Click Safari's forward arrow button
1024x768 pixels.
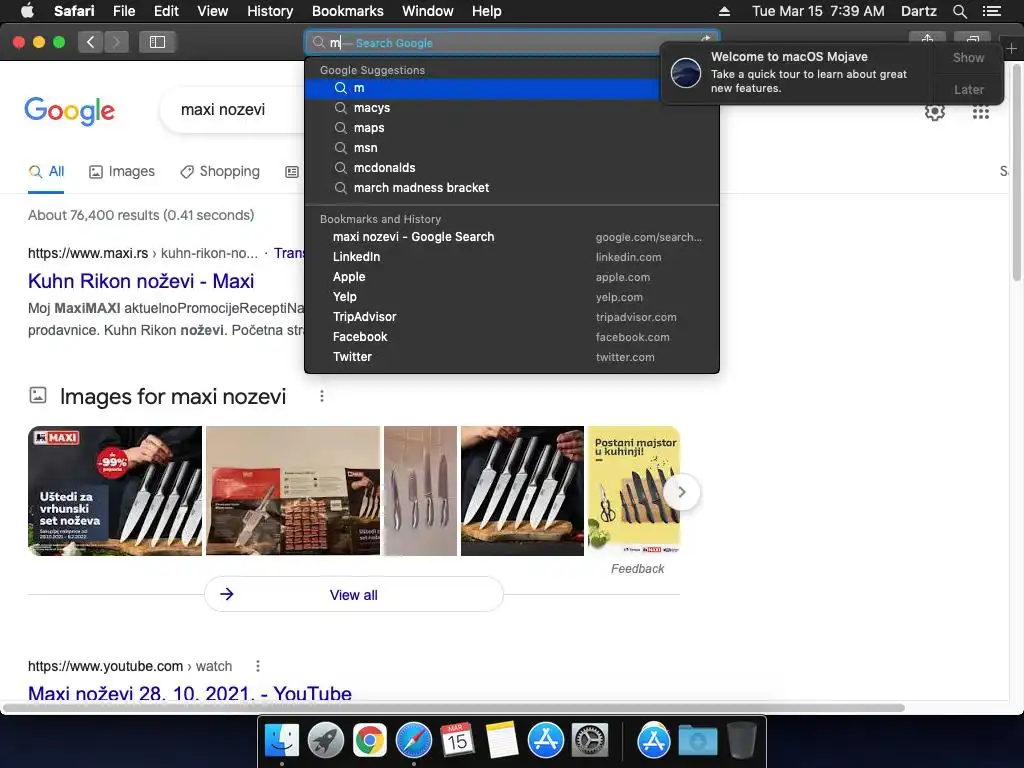116,42
